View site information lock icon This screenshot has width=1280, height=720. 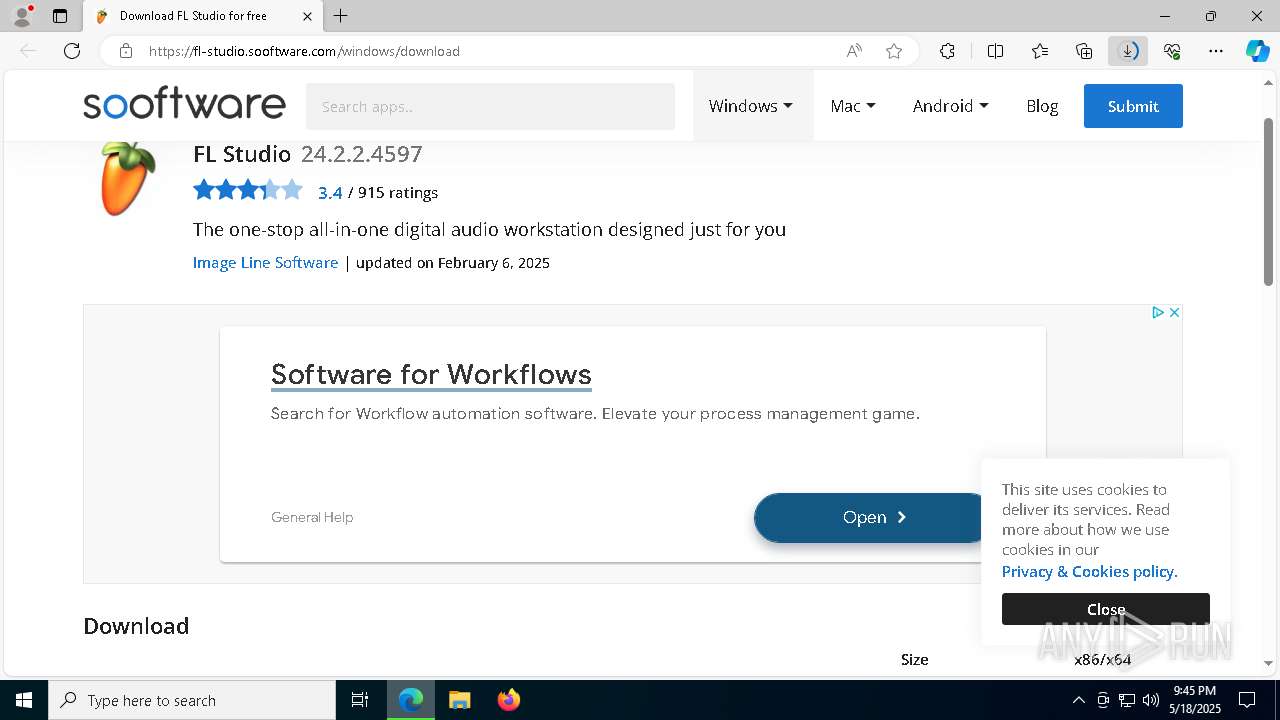click(125, 51)
